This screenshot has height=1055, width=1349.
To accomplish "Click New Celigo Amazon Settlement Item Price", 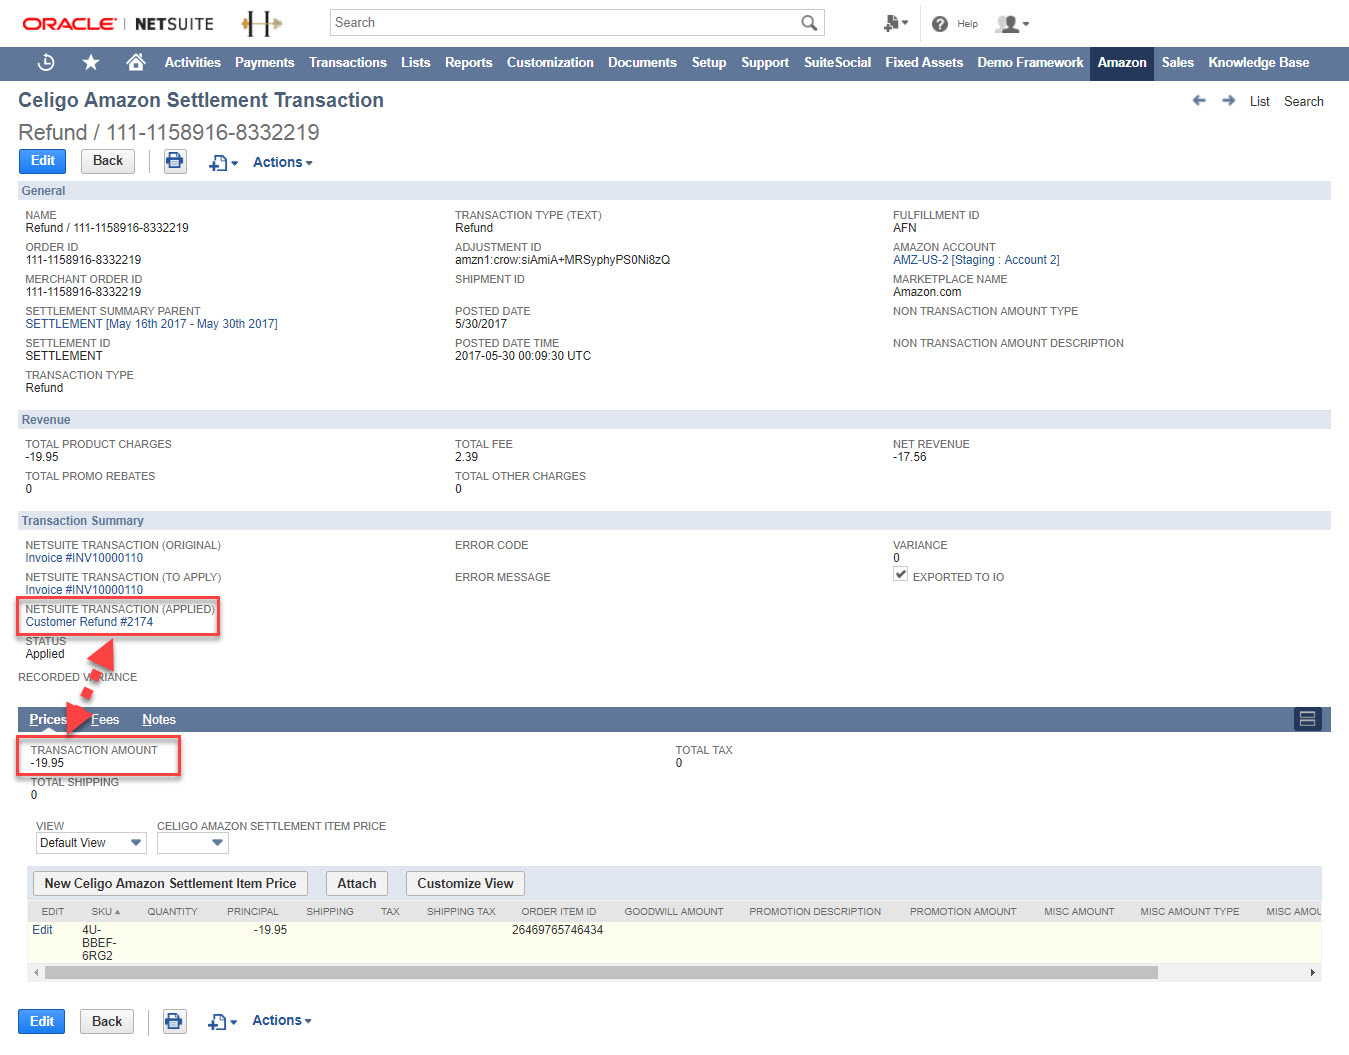I will click(x=170, y=883).
